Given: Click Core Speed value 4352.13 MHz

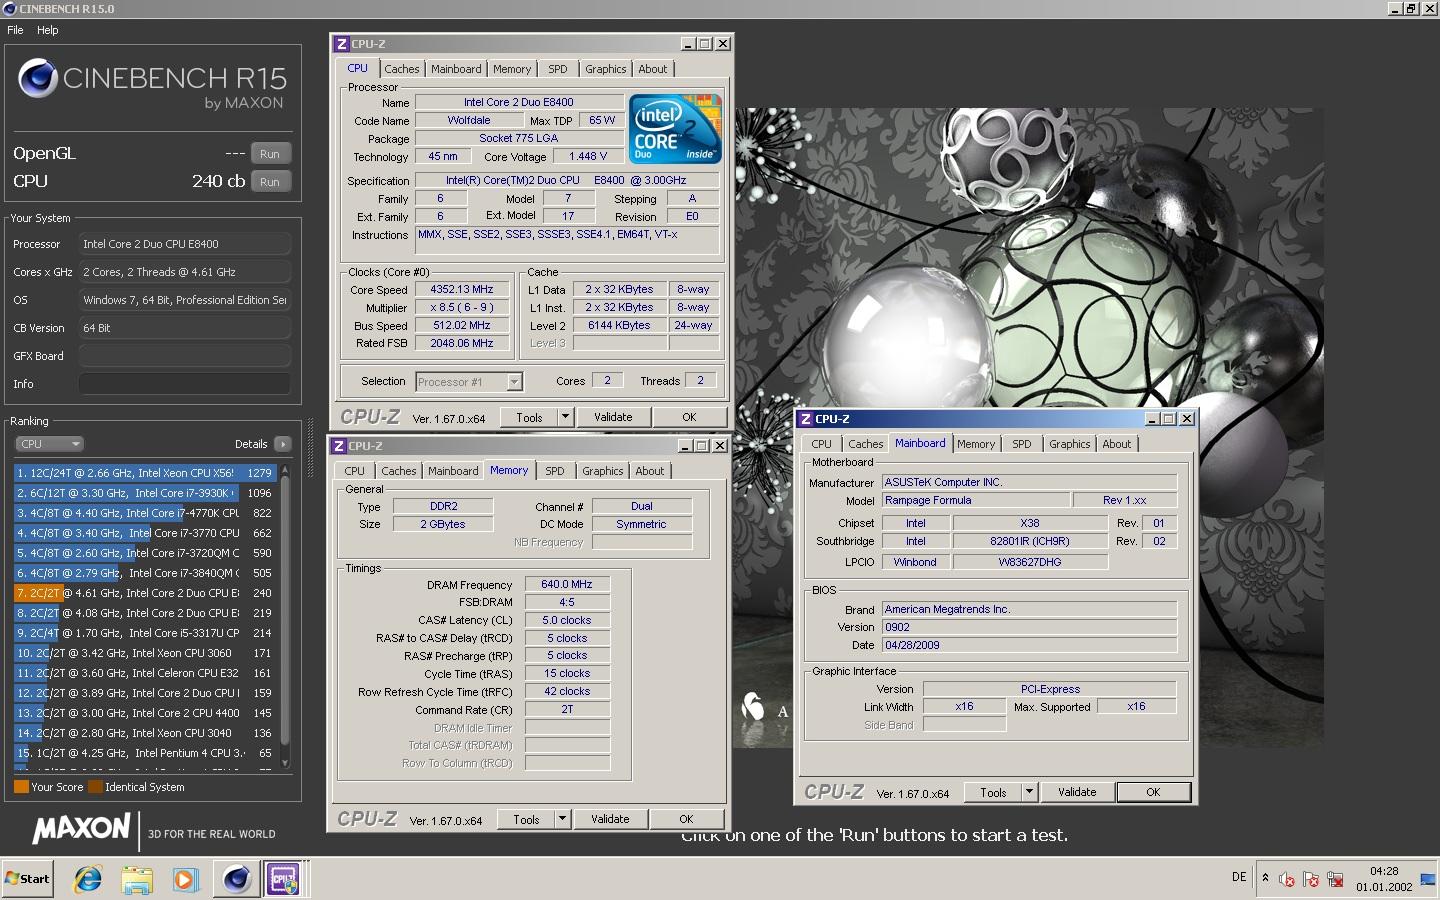Looking at the screenshot, I should [462, 290].
